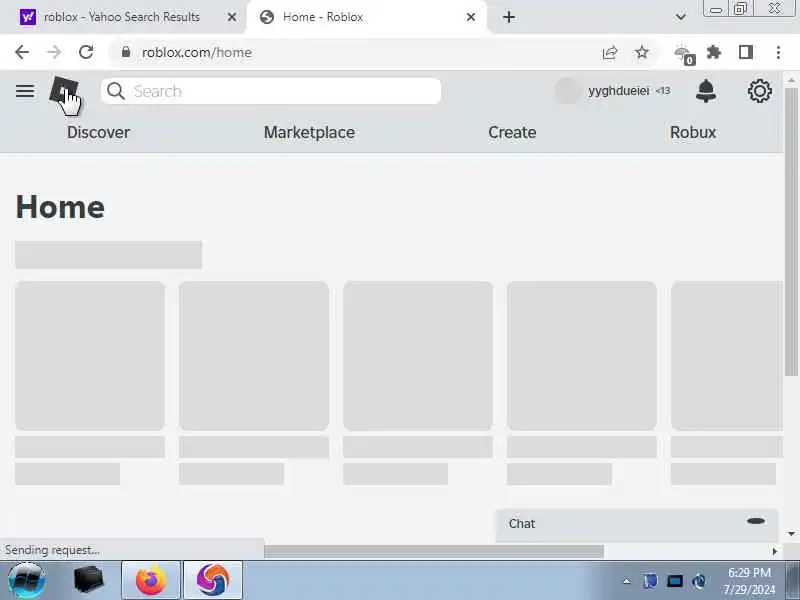The image size is (800, 600).
Task: Open the browser three-dot menu
Action: pos(778,52)
